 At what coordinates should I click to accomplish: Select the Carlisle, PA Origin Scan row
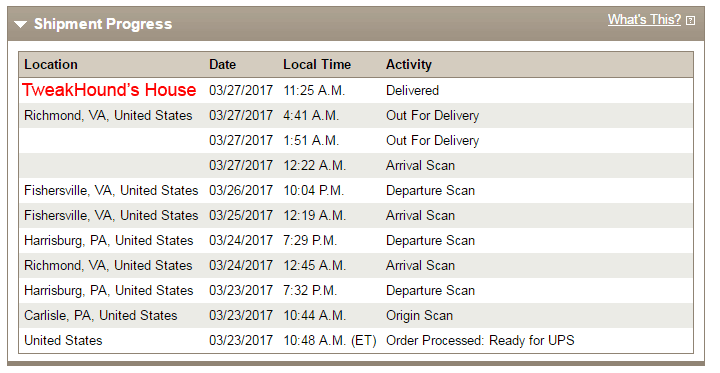[x=356, y=316]
